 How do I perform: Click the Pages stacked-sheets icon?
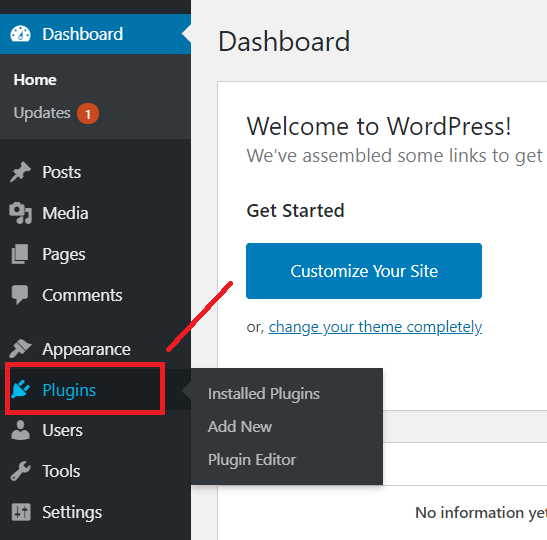pos(20,254)
